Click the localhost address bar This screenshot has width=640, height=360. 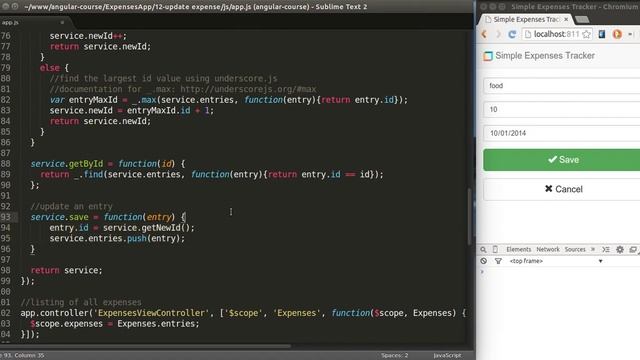point(557,34)
